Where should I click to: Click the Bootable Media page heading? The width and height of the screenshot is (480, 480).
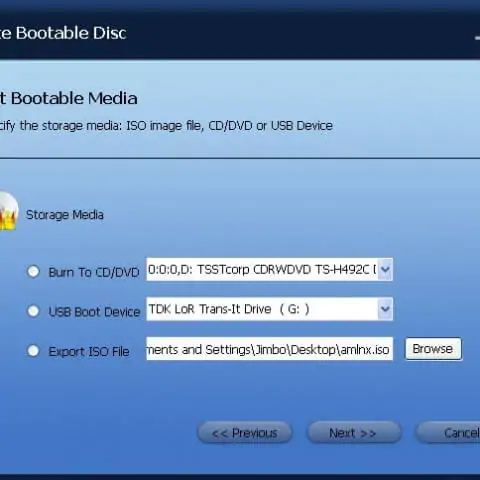(x=69, y=98)
